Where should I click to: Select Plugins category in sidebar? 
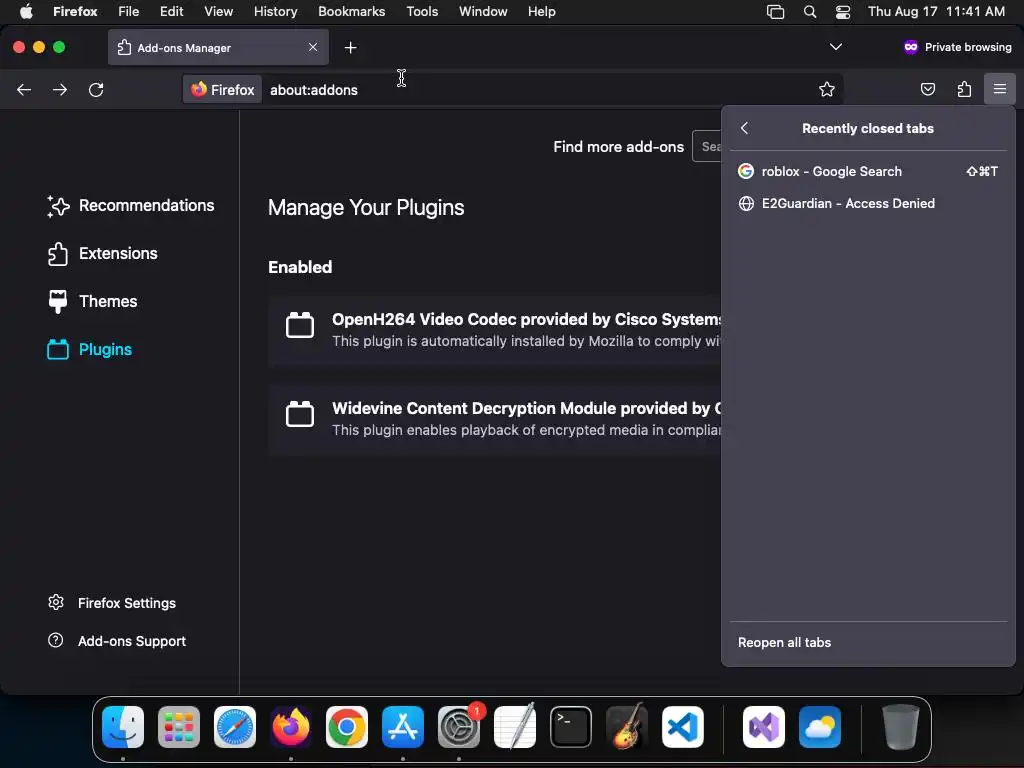[89, 349]
